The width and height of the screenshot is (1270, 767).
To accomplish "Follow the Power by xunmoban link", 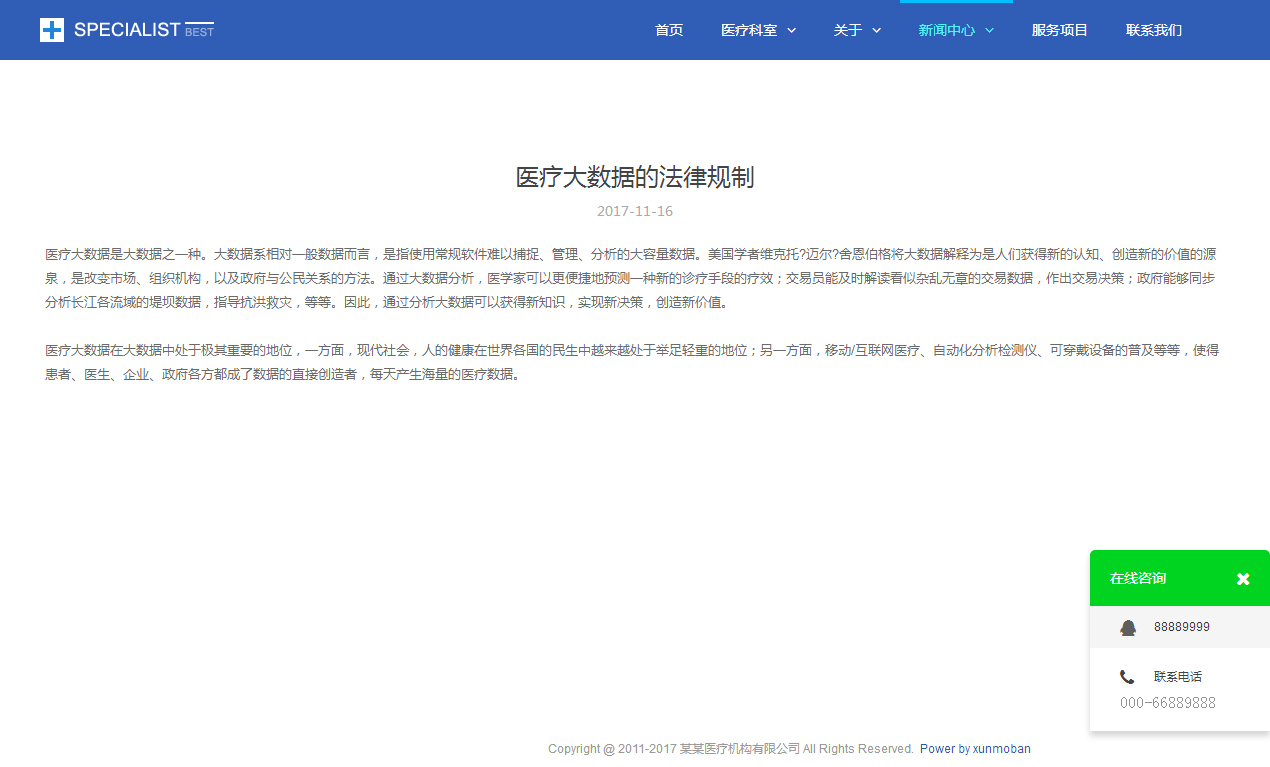I will [975, 749].
